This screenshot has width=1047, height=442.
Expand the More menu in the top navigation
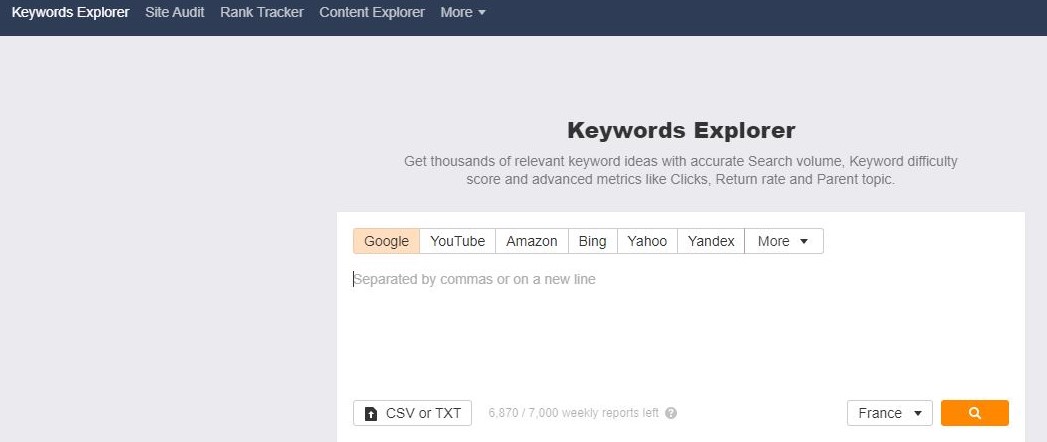coord(463,12)
